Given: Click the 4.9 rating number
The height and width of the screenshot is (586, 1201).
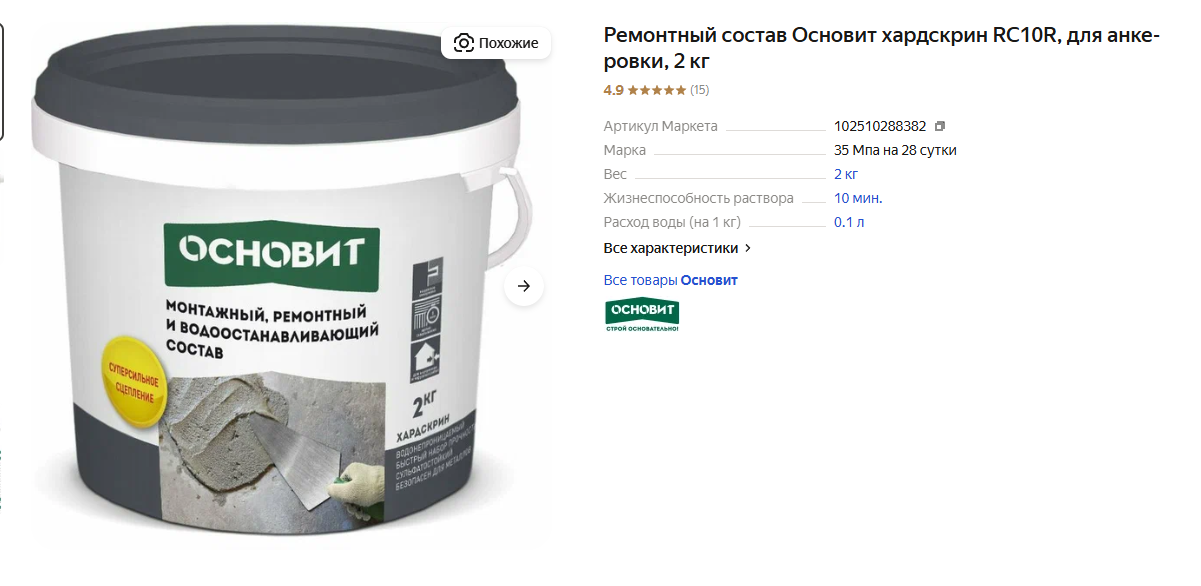Looking at the screenshot, I should (x=613, y=90).
